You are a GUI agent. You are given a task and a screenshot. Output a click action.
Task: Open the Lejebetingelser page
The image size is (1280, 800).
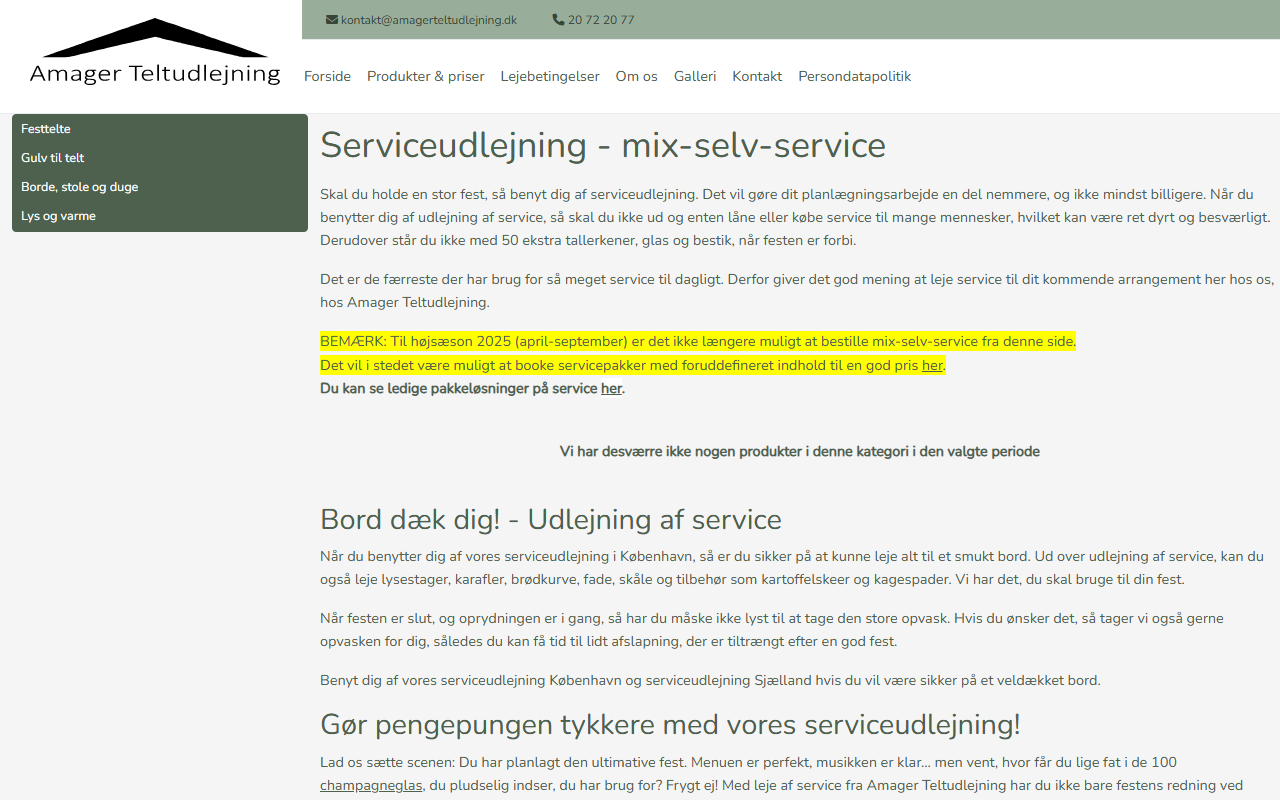[550, 76]
